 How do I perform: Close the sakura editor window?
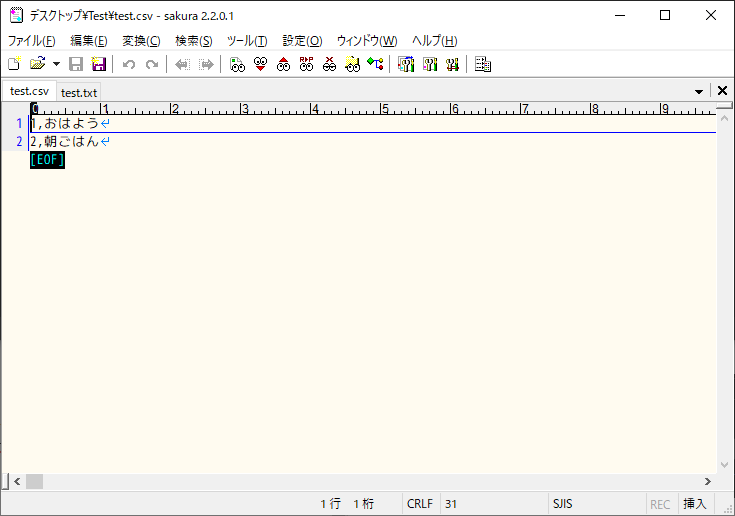[x=711, y=15]
